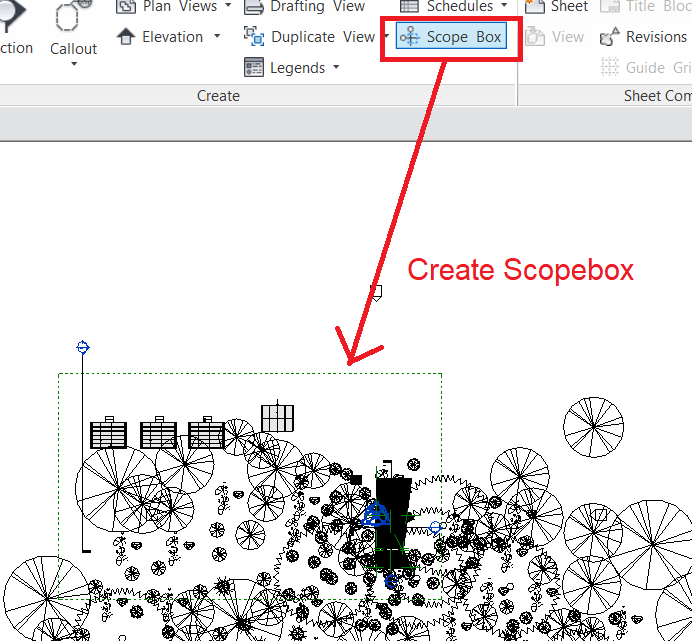
Task: Expand the Callout dropdown arrow
Action: point(74,64)
